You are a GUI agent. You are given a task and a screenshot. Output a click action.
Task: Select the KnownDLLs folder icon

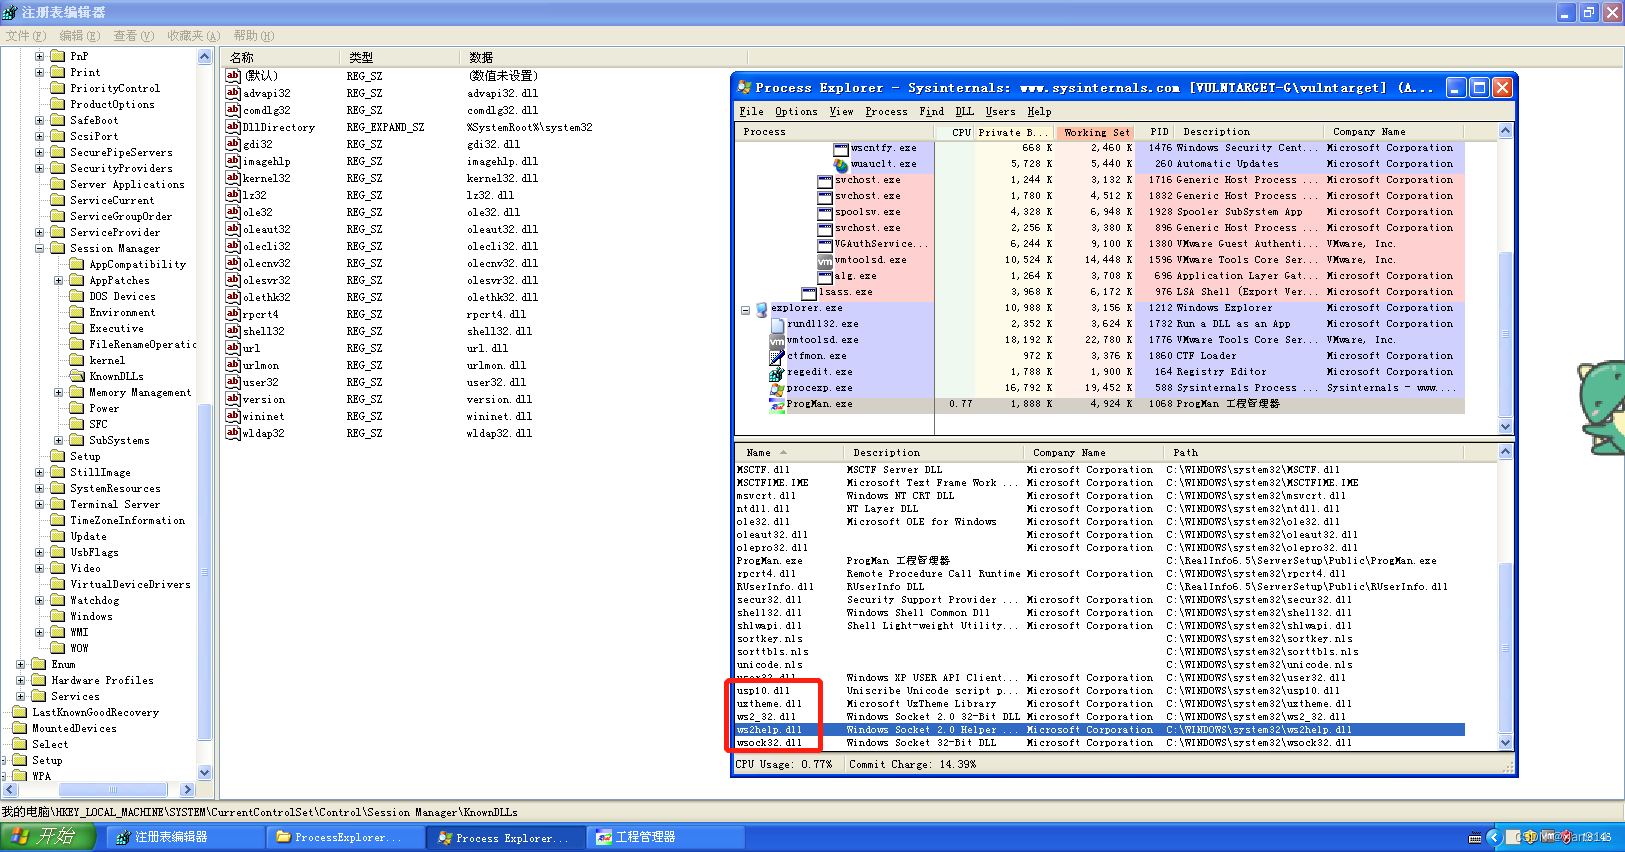click(77, 376)
